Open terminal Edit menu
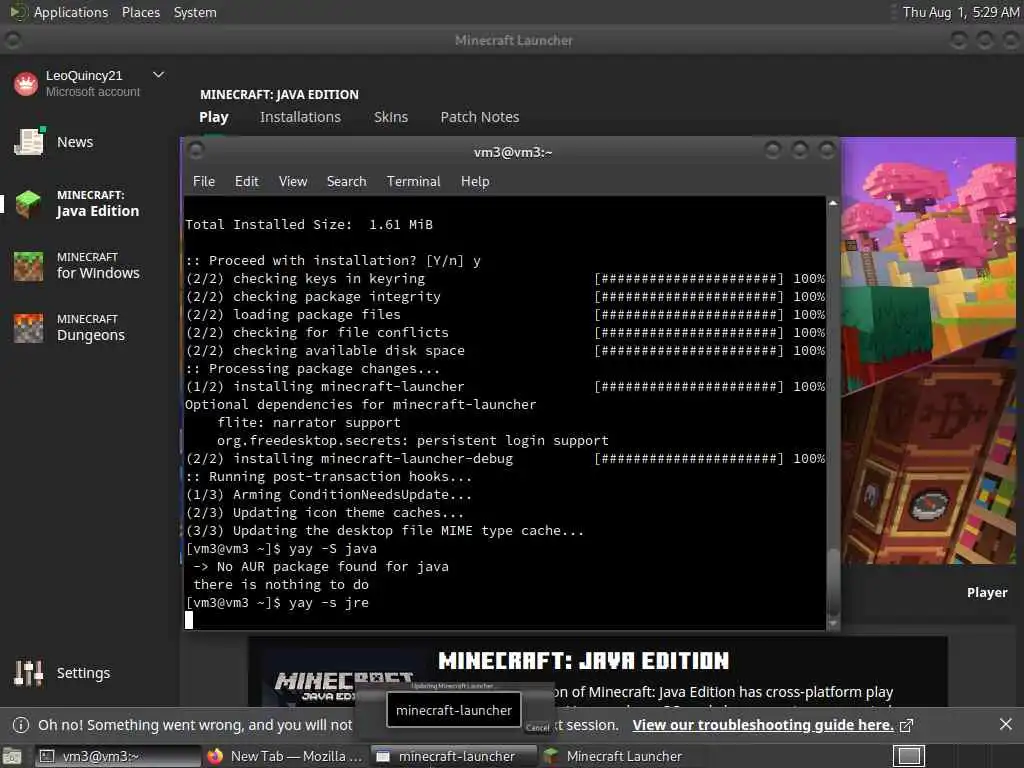Viewport: 1024px width, 768px height. (246, 181)
